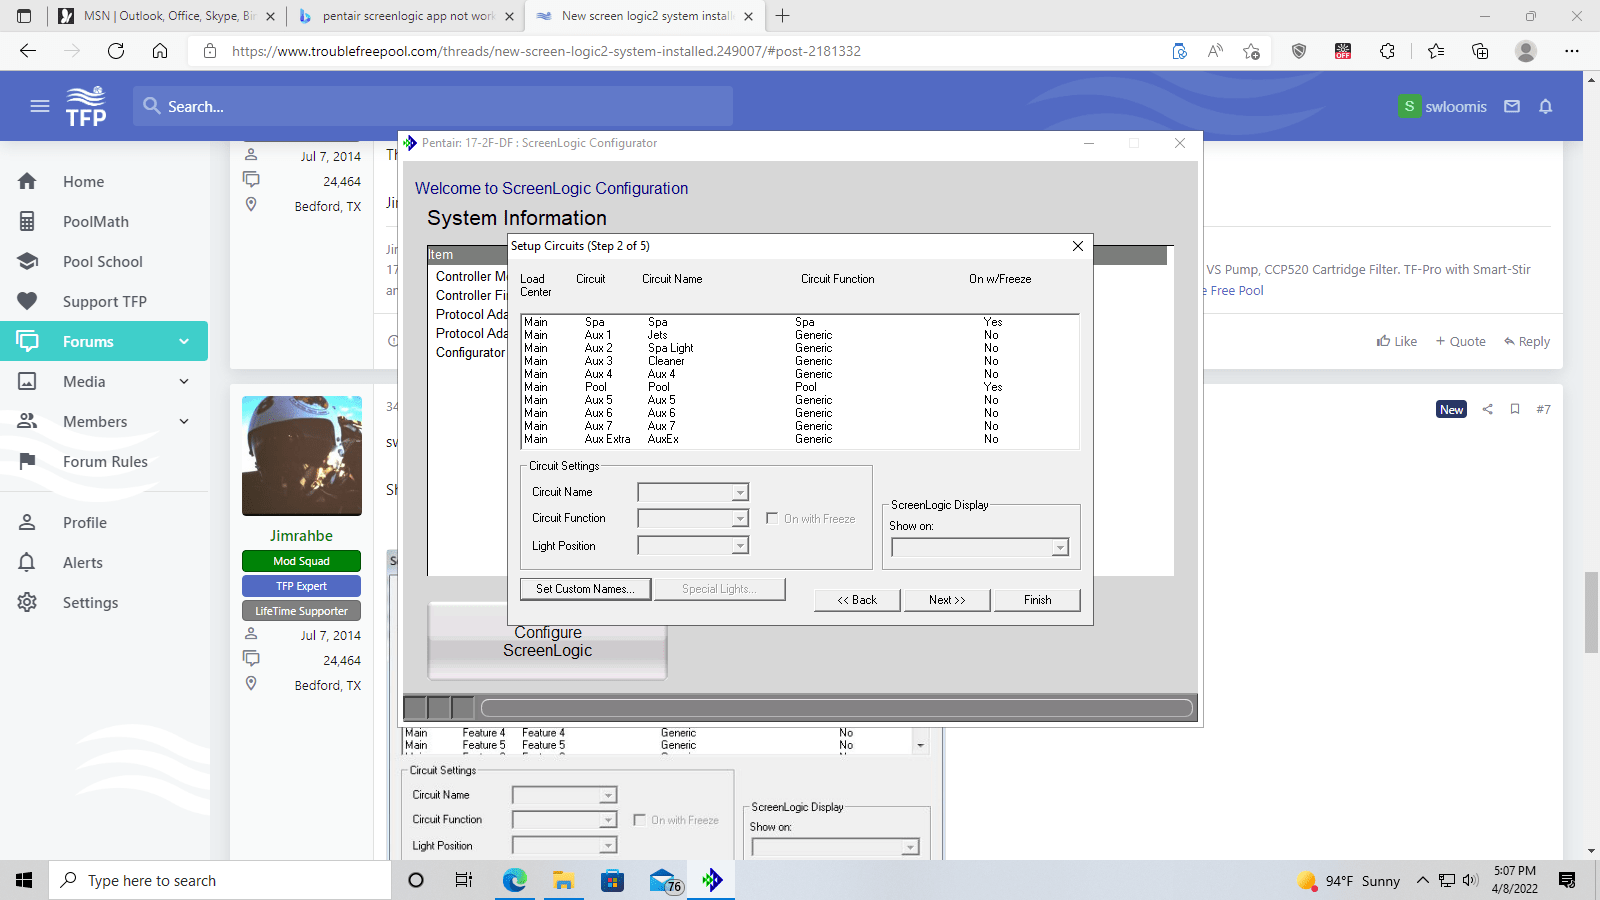Select the Spa Light circuit row

coord(800,348)
